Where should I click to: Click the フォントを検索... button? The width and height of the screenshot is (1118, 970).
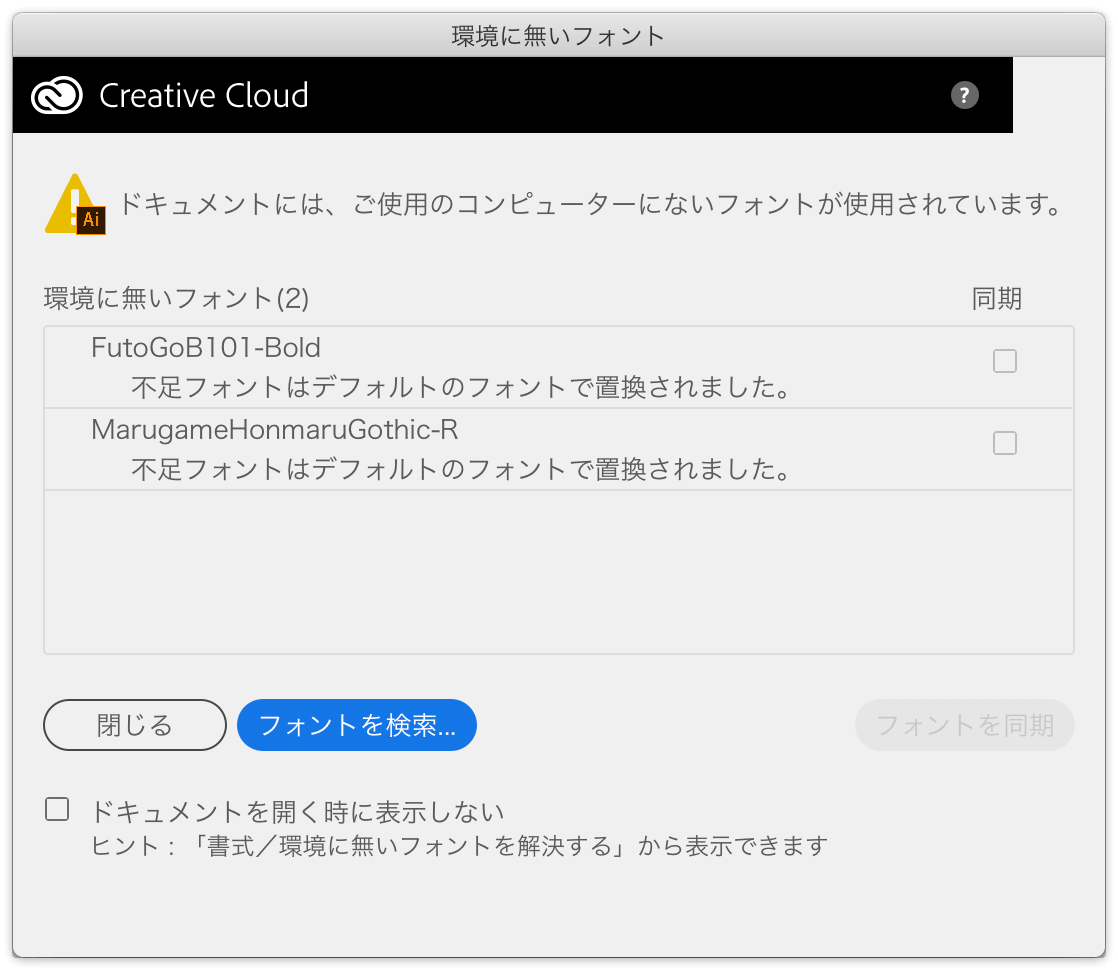357,725
